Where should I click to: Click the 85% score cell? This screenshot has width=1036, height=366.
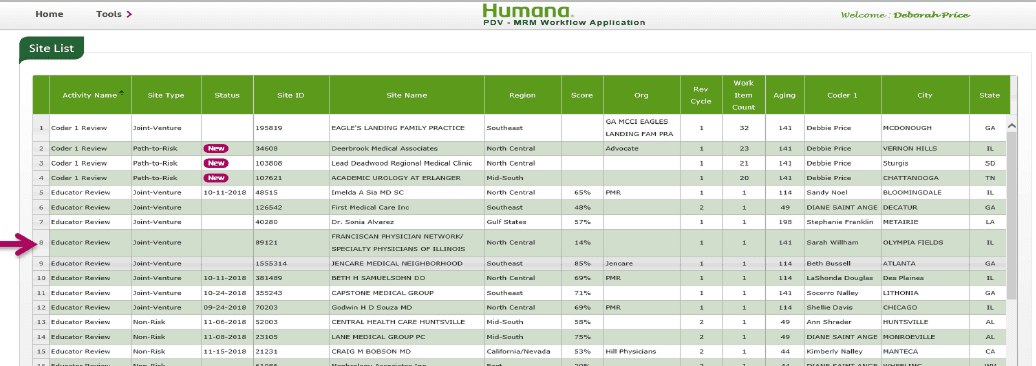[582, 263]
